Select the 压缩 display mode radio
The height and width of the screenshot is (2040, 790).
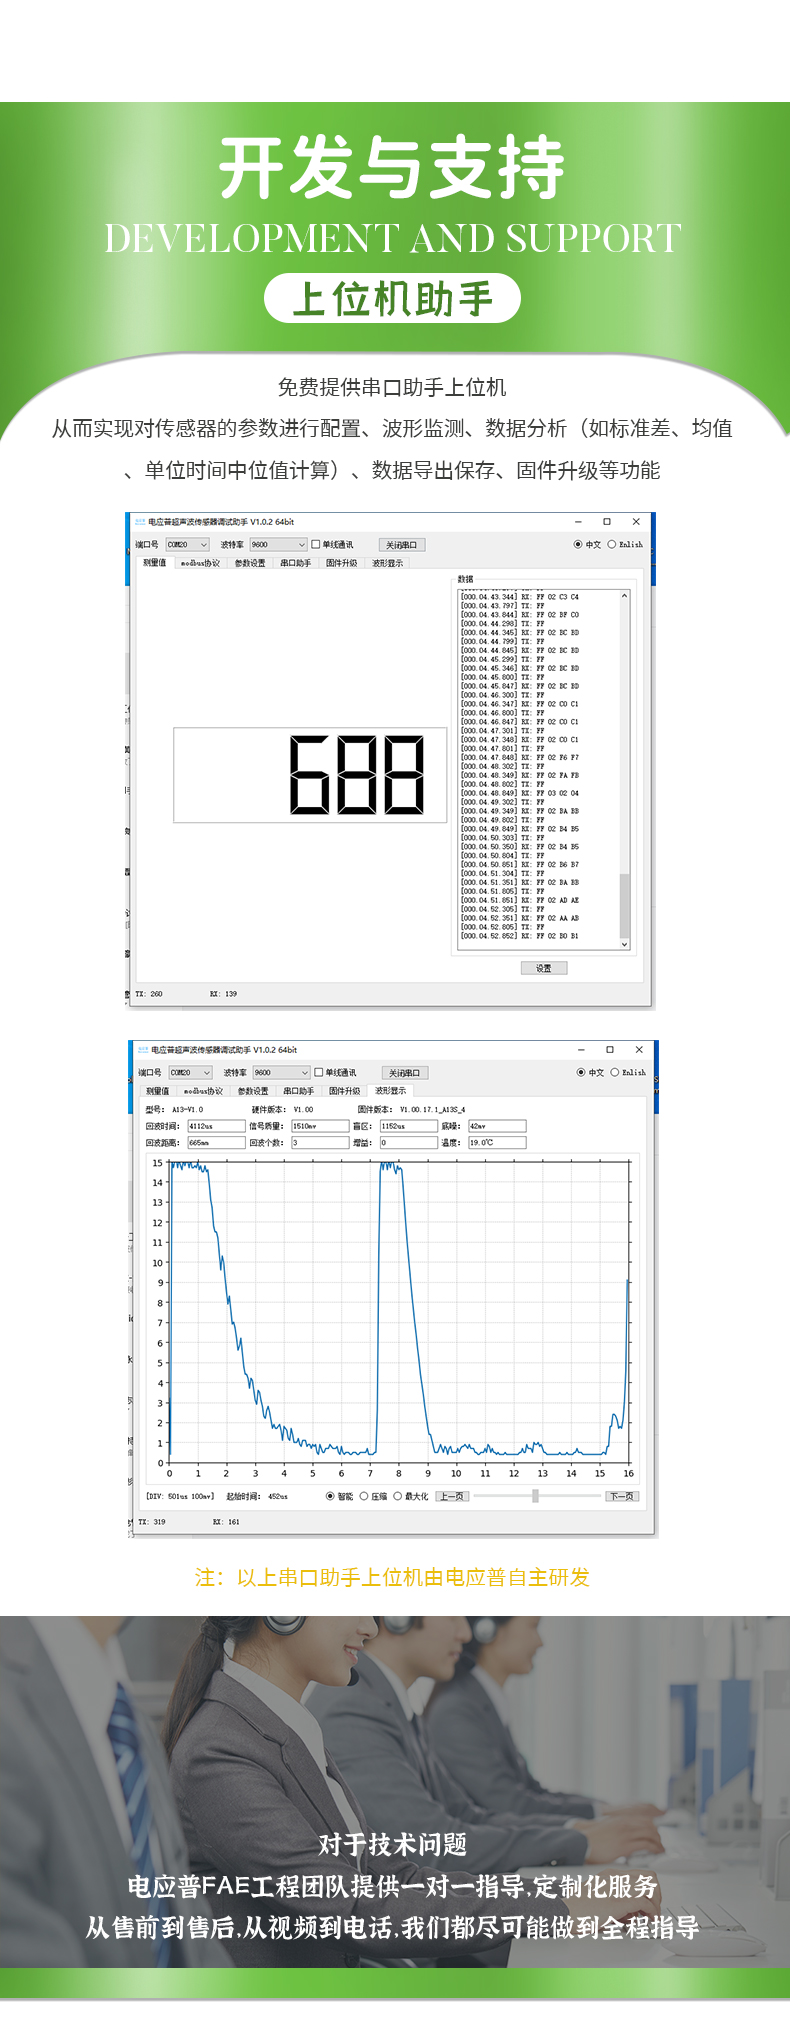[x=364, y=1497]
